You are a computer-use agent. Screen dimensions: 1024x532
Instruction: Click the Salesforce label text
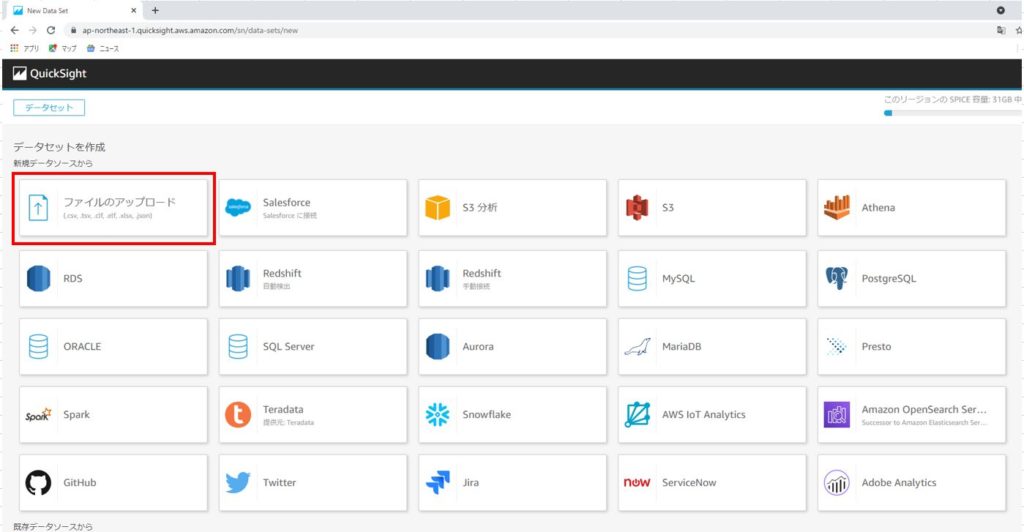pos(287,202)
